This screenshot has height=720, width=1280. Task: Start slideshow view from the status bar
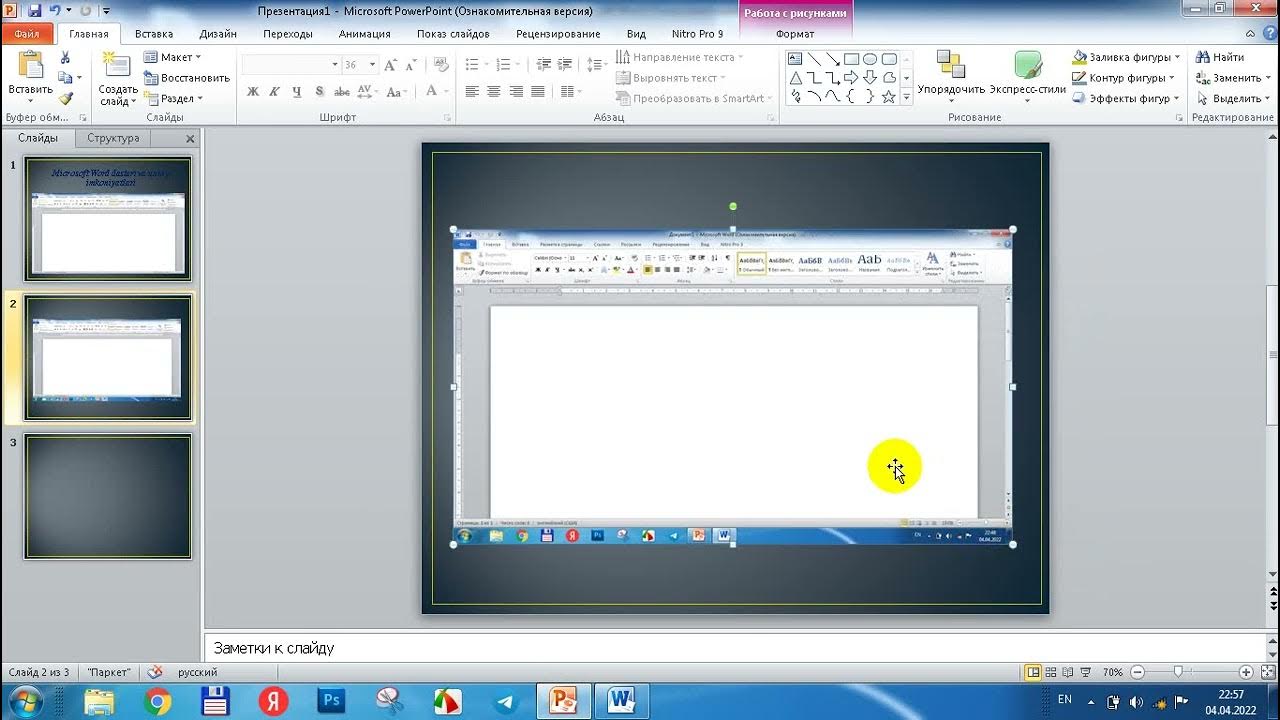[1084, 672]
